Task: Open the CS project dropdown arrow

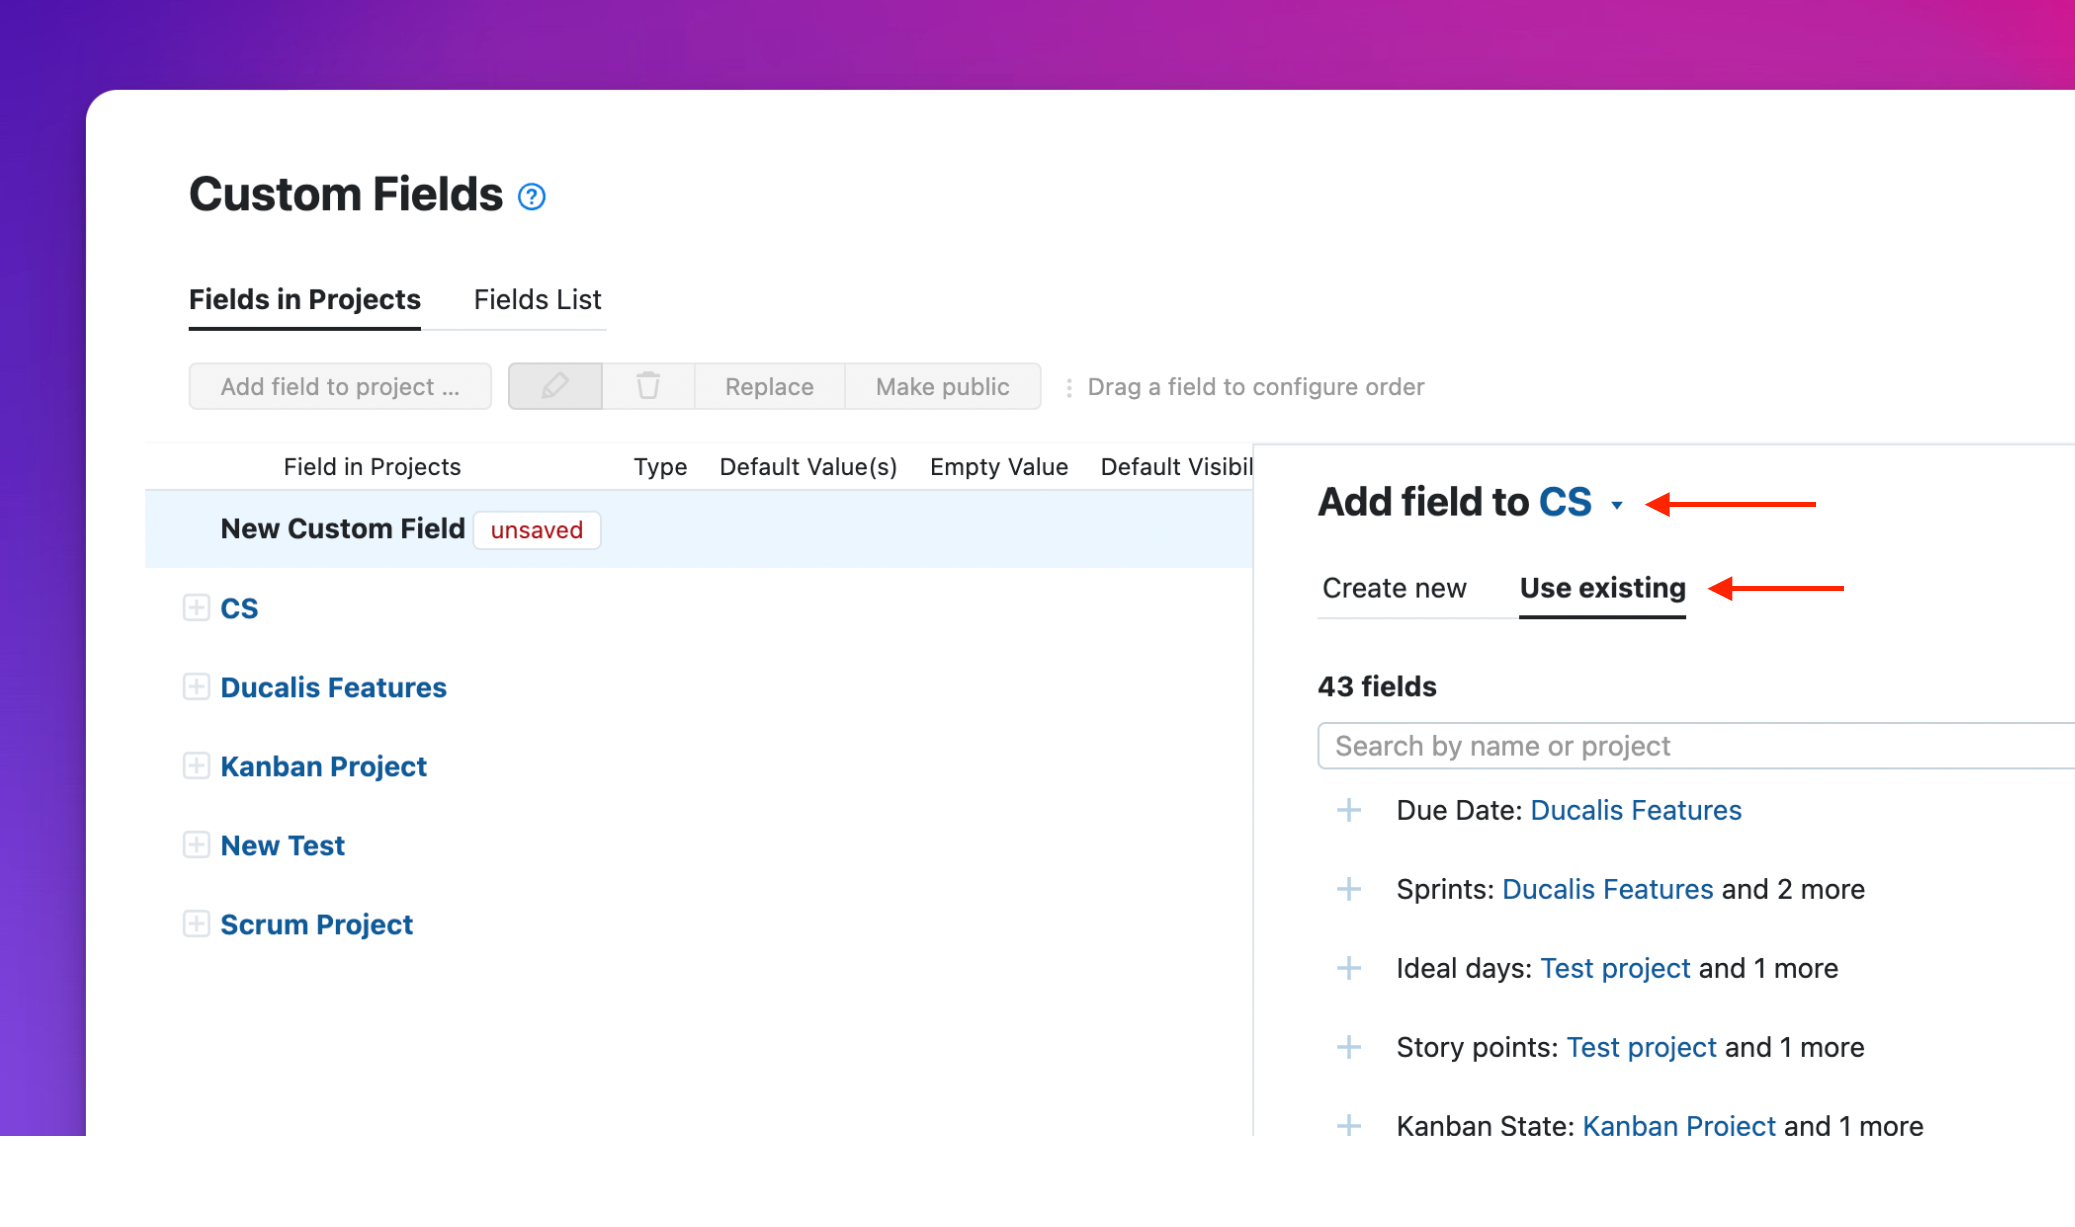Action: coord(1617,506)
